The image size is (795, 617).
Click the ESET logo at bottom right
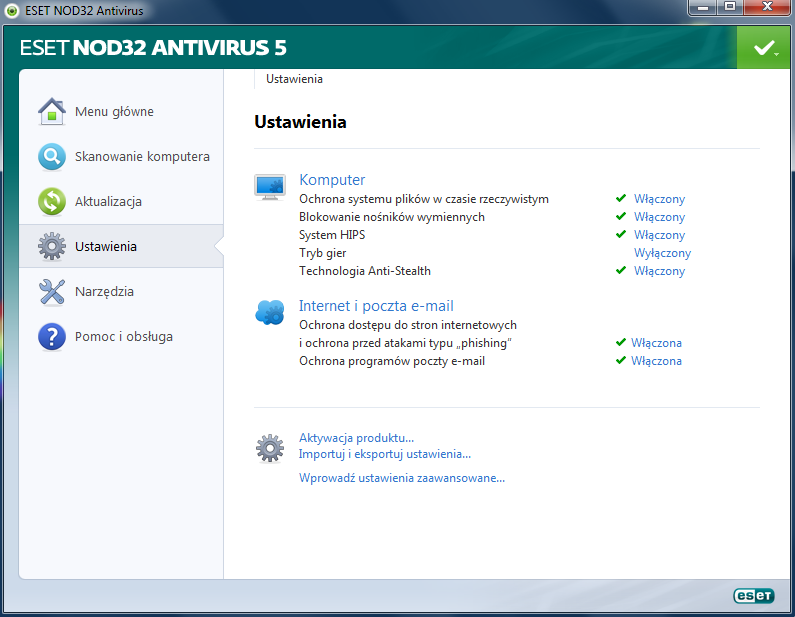753,596
